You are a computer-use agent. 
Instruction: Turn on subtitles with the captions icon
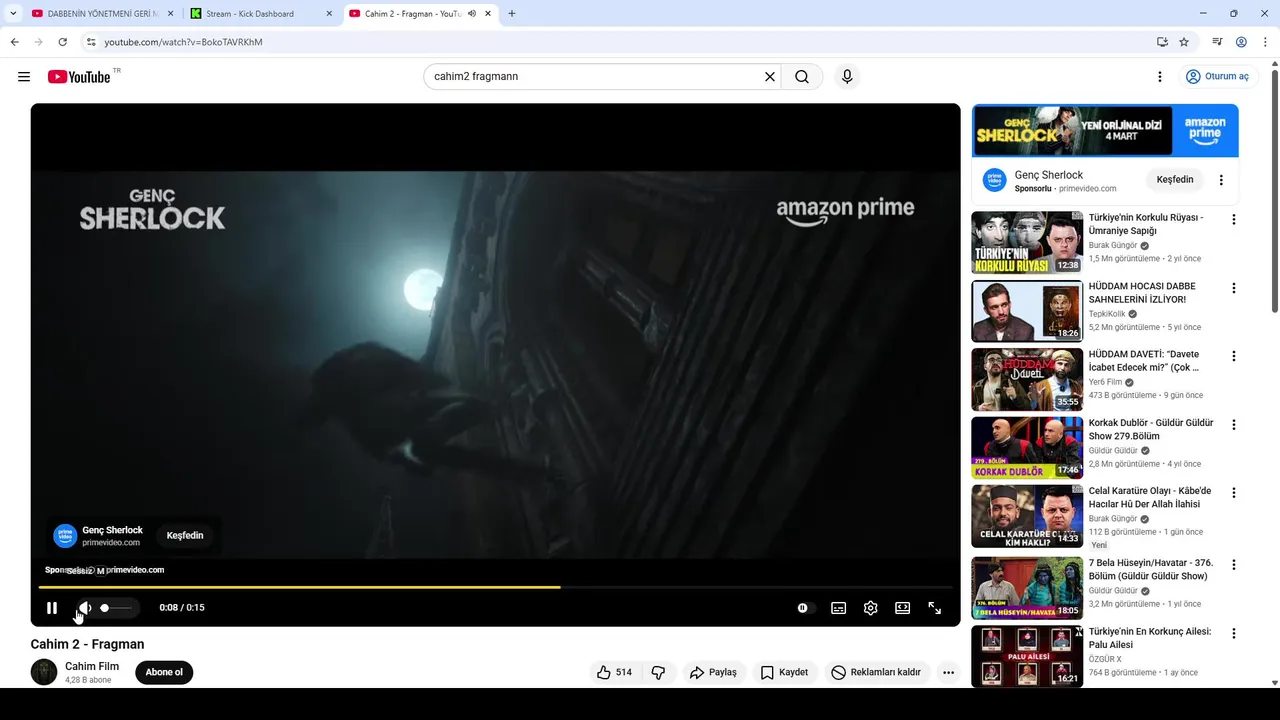839,608
